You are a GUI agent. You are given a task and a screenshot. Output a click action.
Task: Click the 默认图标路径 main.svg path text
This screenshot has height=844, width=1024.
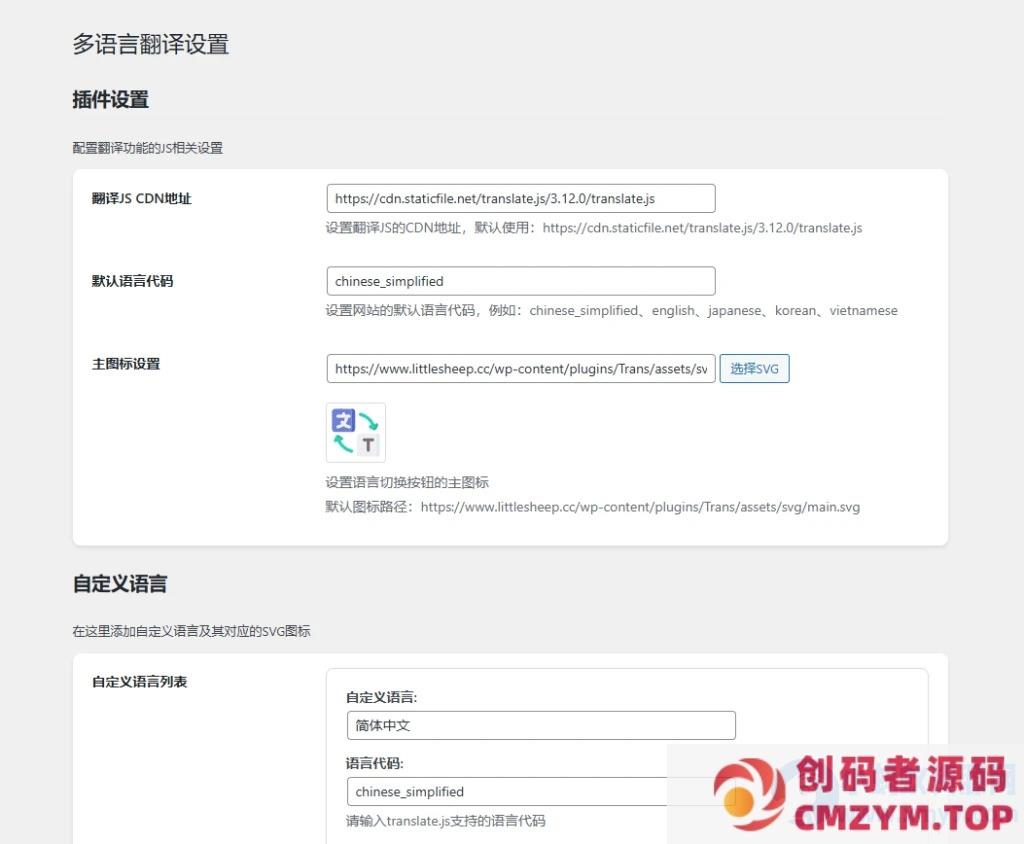tap(592, 507)
